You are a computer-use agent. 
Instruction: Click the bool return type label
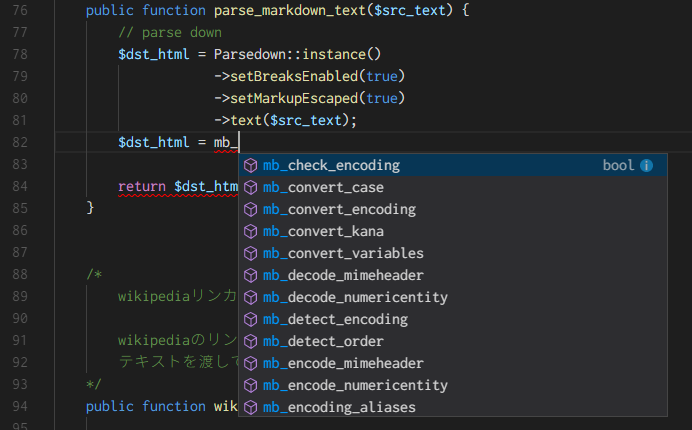(x=618, y=165)
